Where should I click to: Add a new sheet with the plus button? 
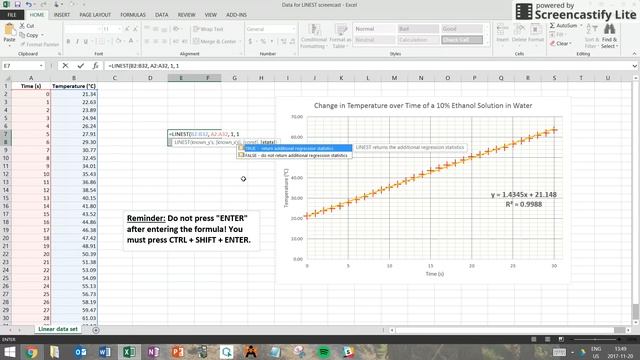(96, 330)
